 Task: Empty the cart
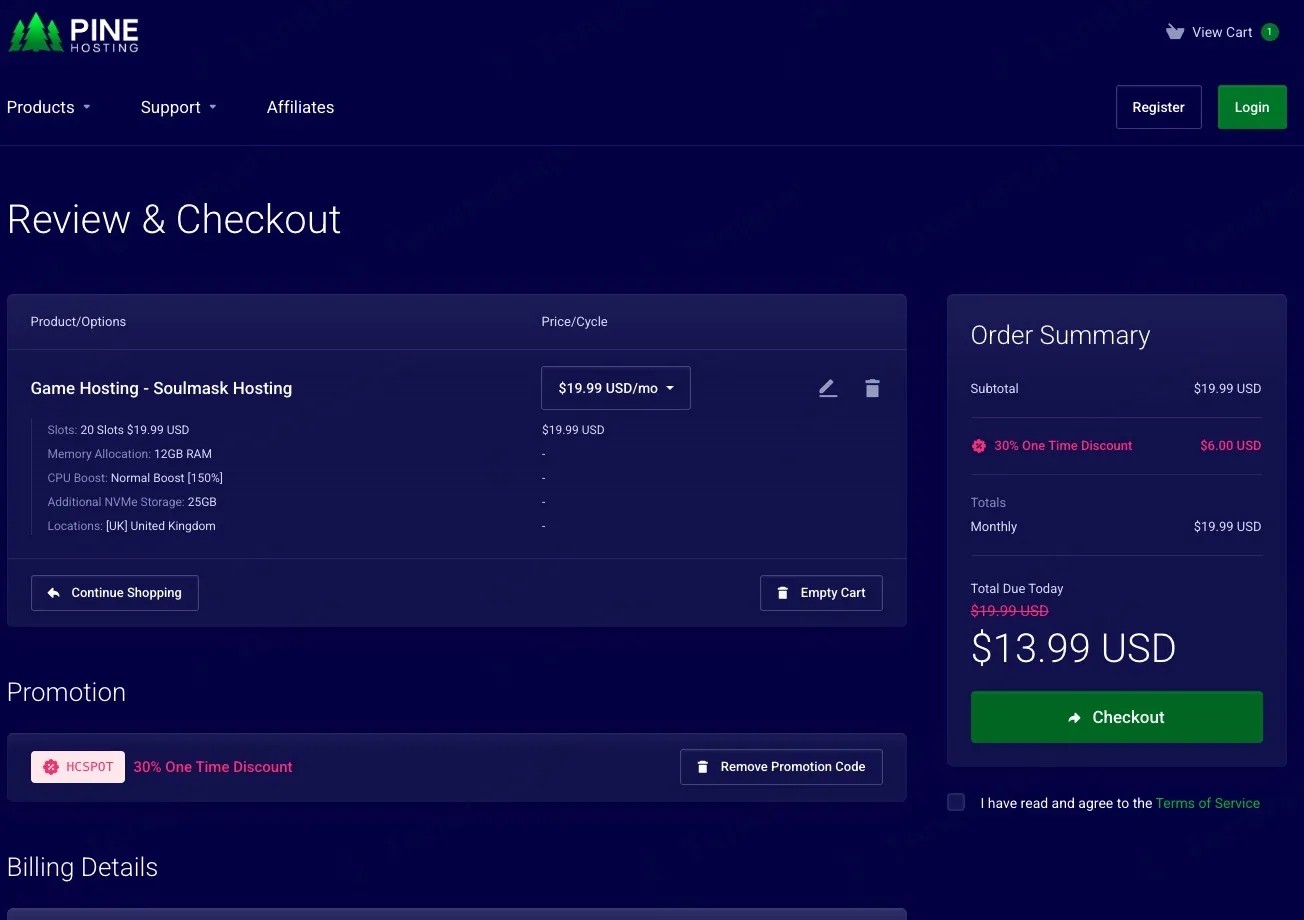click(x=821, y=593)
